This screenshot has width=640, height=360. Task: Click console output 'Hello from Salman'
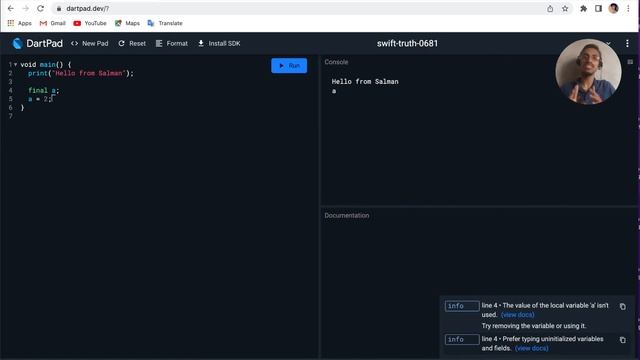(x=365, y=82)
